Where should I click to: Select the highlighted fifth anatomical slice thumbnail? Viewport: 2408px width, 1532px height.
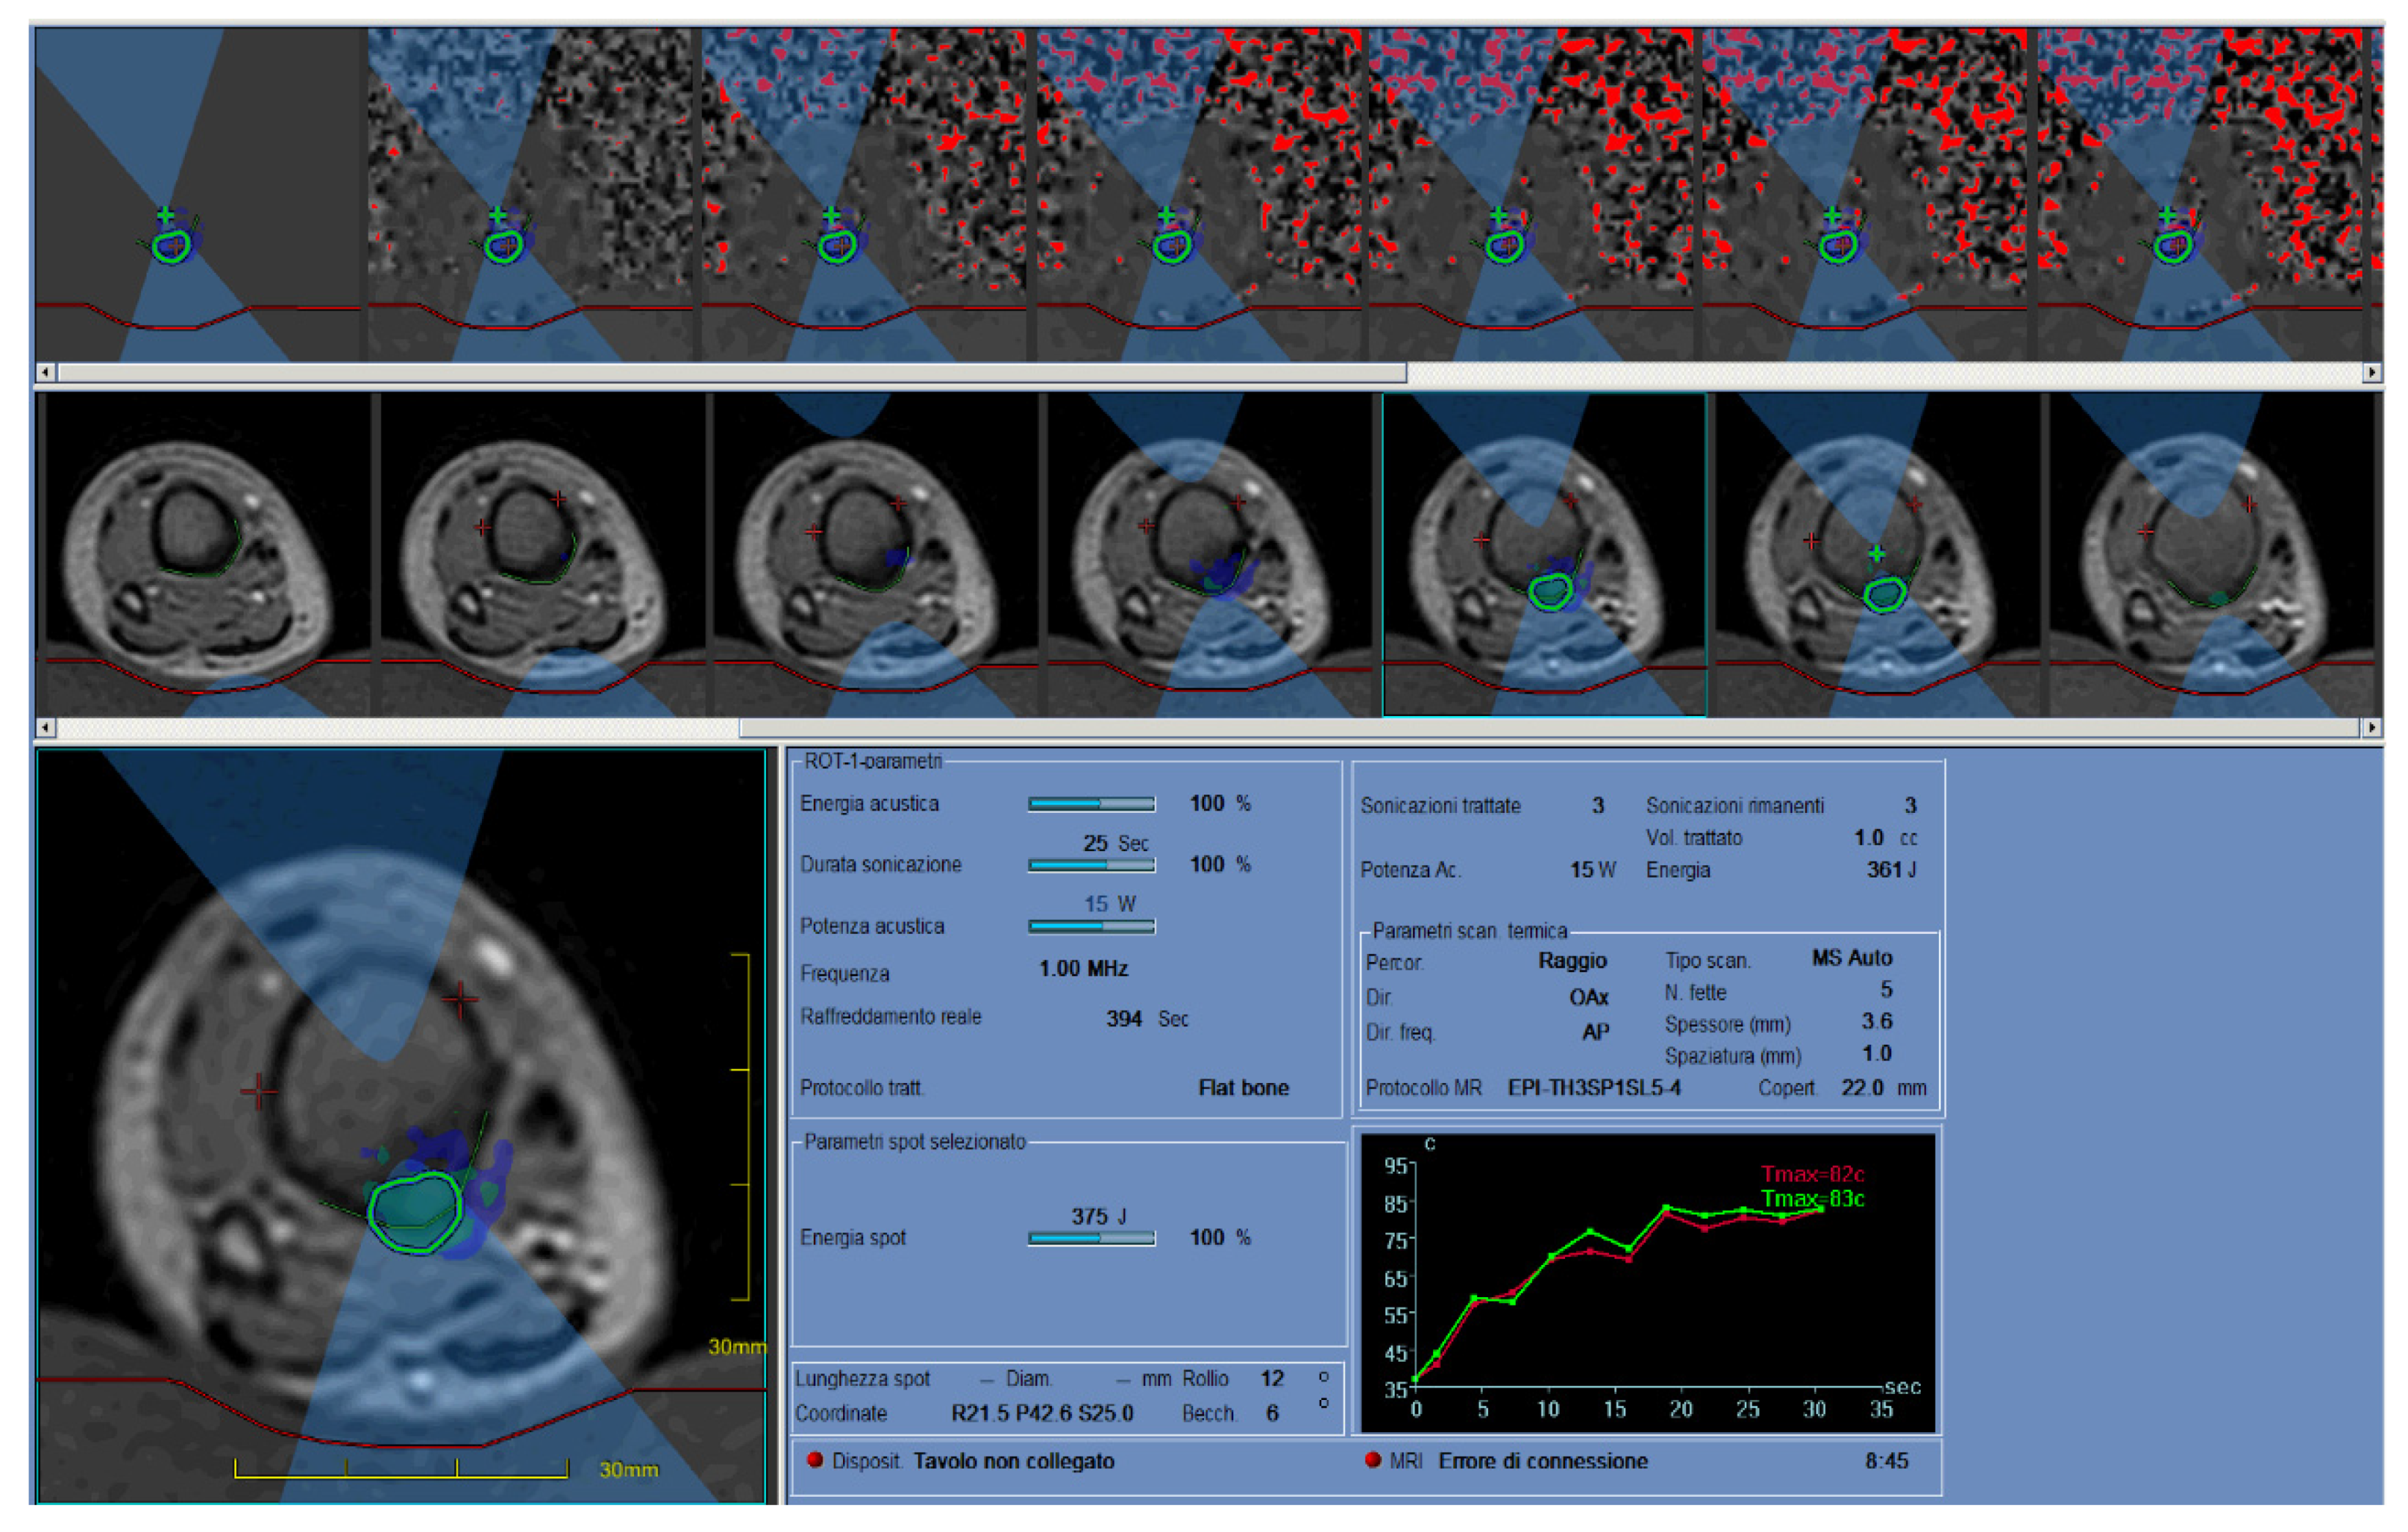point(1544,555)
